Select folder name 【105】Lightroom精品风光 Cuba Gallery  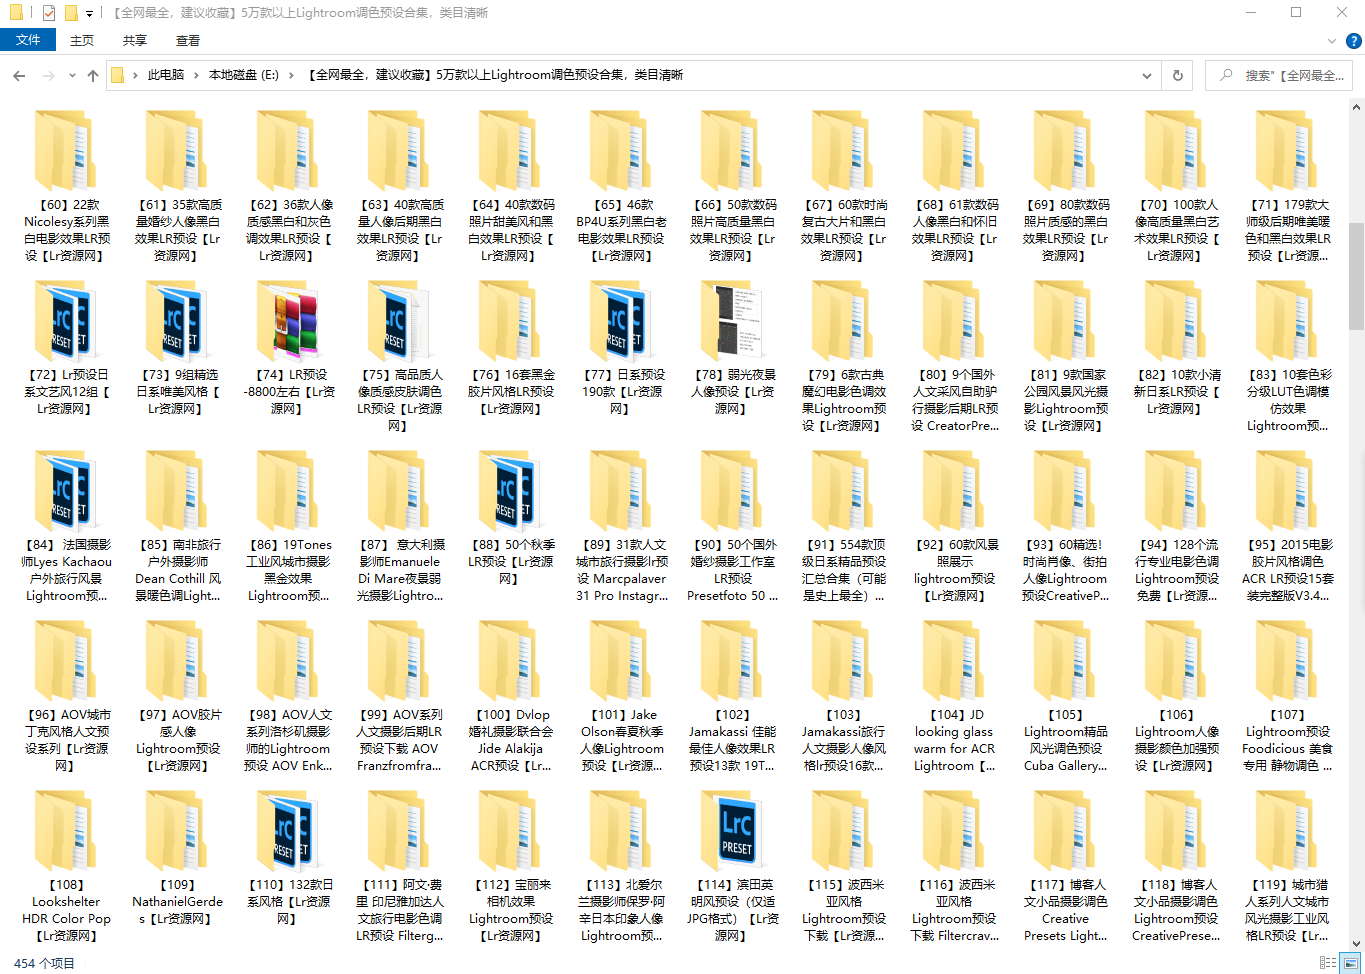1065,740
